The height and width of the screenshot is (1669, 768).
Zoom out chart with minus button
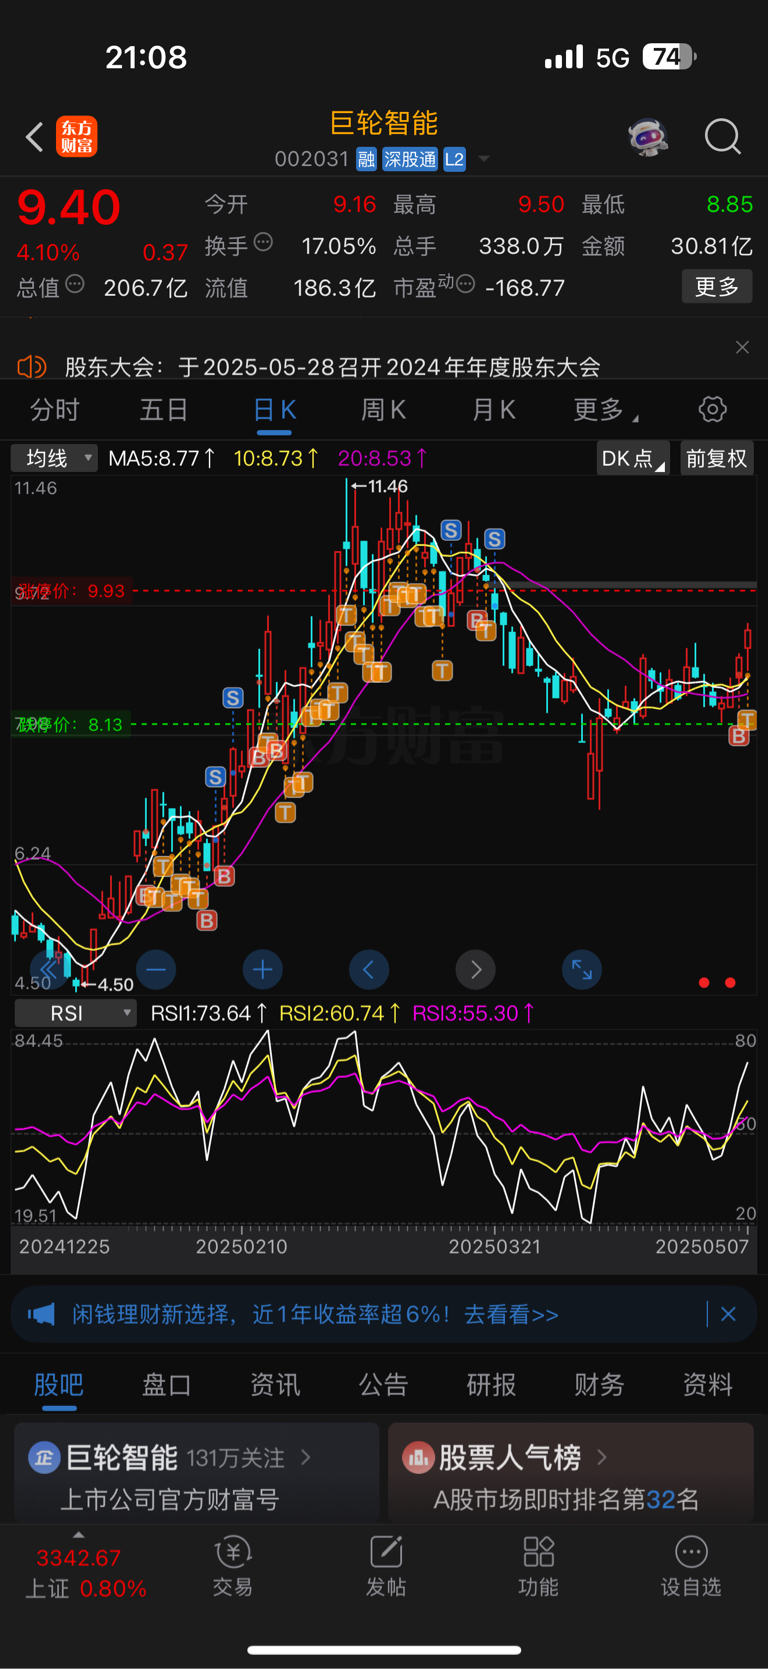(x=156, y=969)
